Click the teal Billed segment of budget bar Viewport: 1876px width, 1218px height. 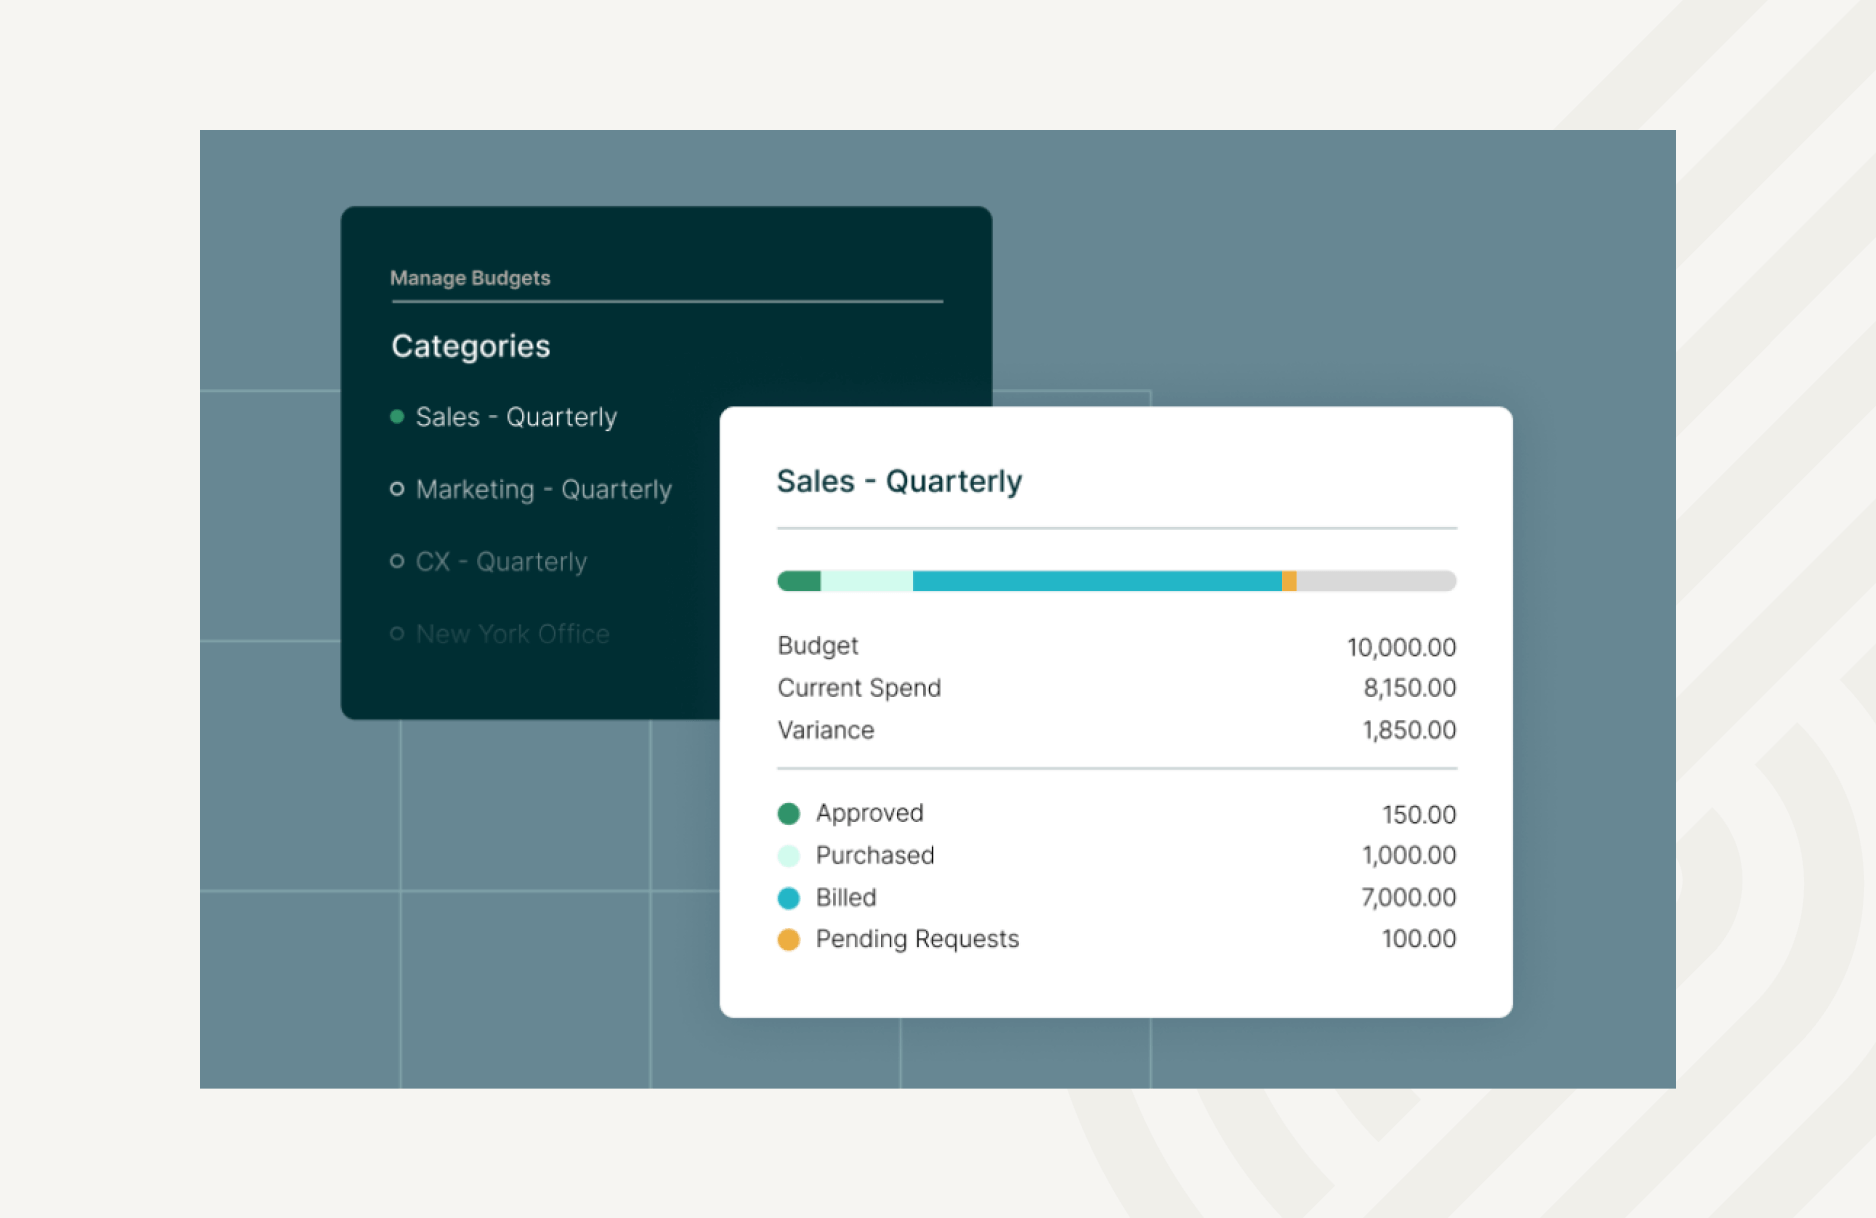pos(1097,581)
